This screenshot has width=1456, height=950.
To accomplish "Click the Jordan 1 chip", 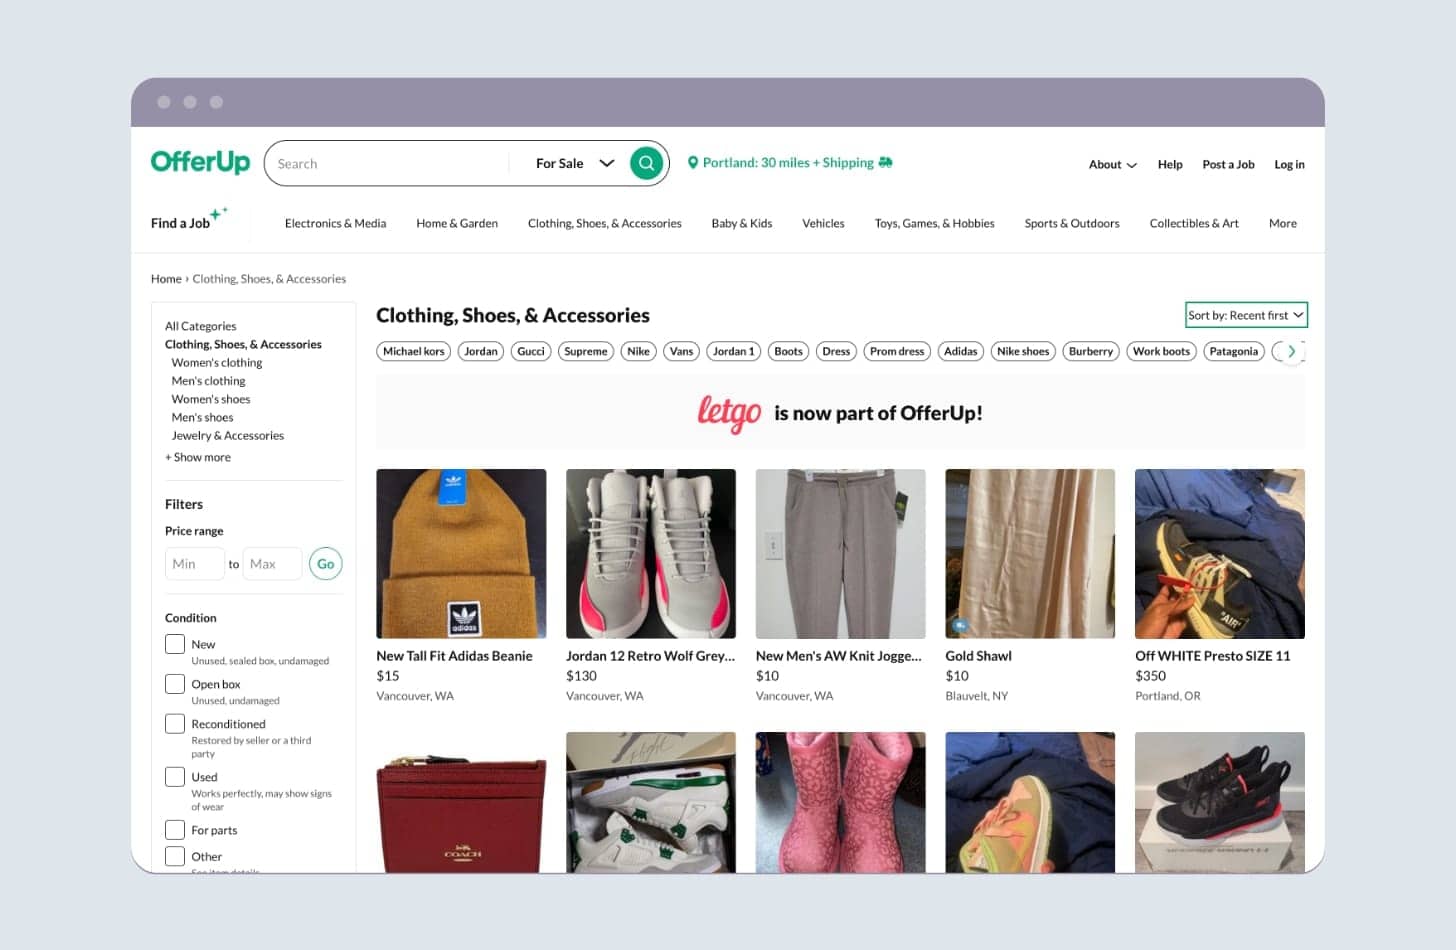I will coord(734,351).
